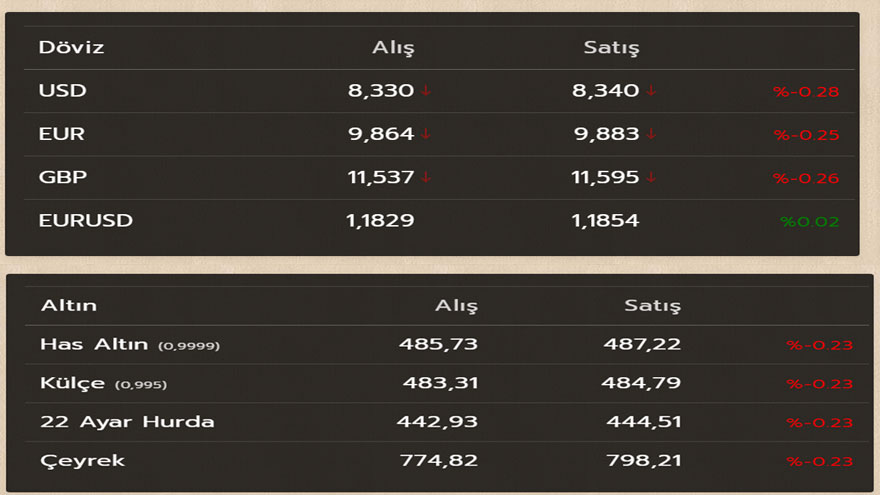Click the Altın table Satış column header
The width and height of the screenshot is (880, 495).
652,306
